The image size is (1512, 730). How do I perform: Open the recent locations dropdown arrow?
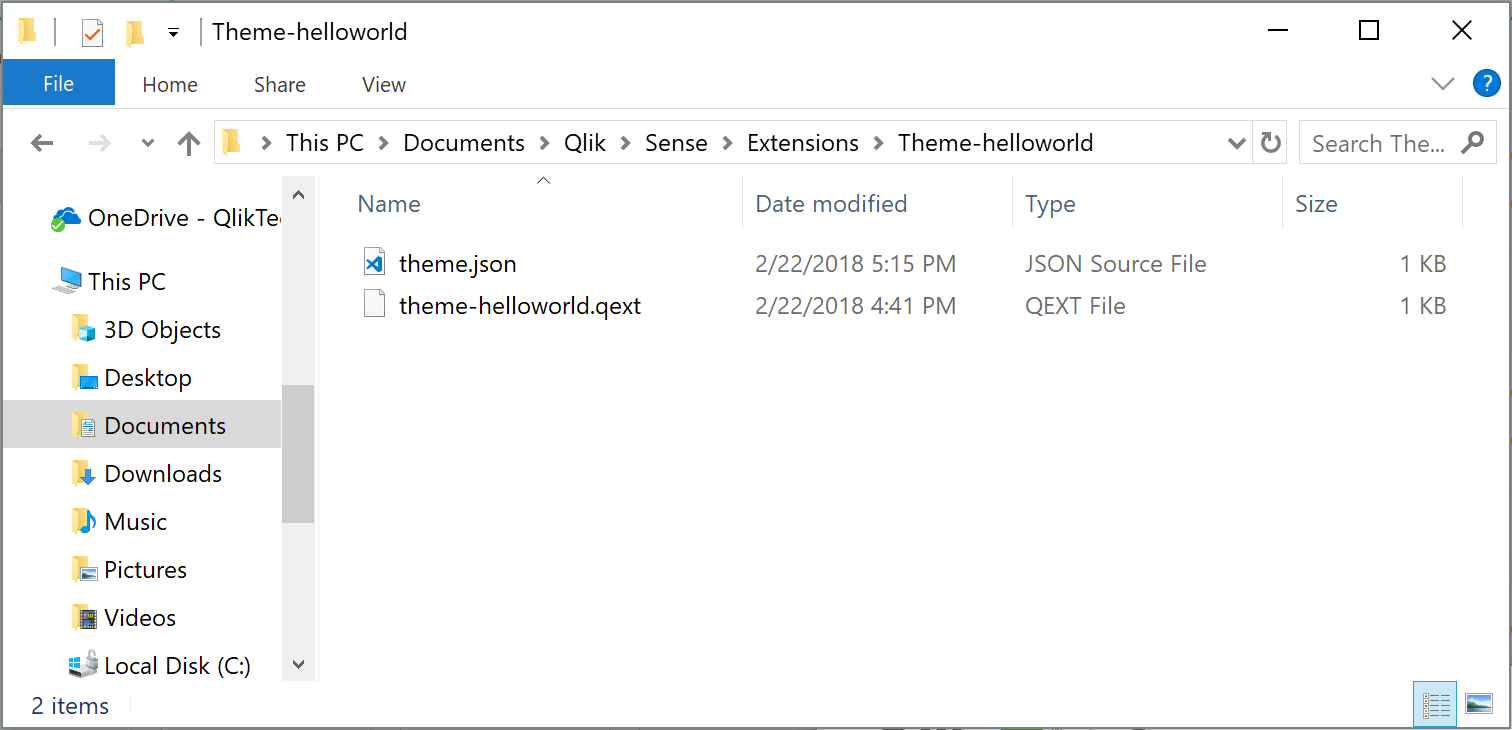click(148, 144)
